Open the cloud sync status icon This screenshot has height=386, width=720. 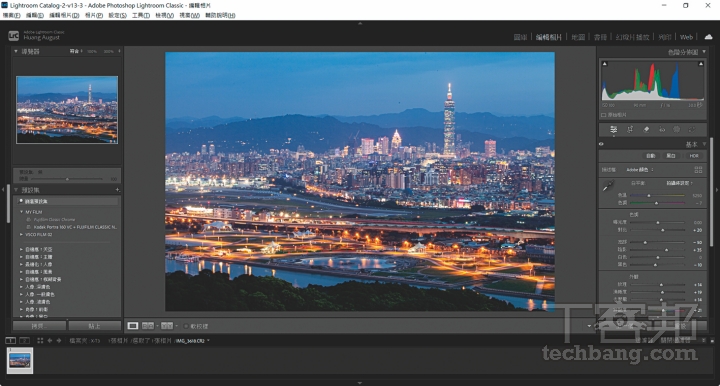708,37
